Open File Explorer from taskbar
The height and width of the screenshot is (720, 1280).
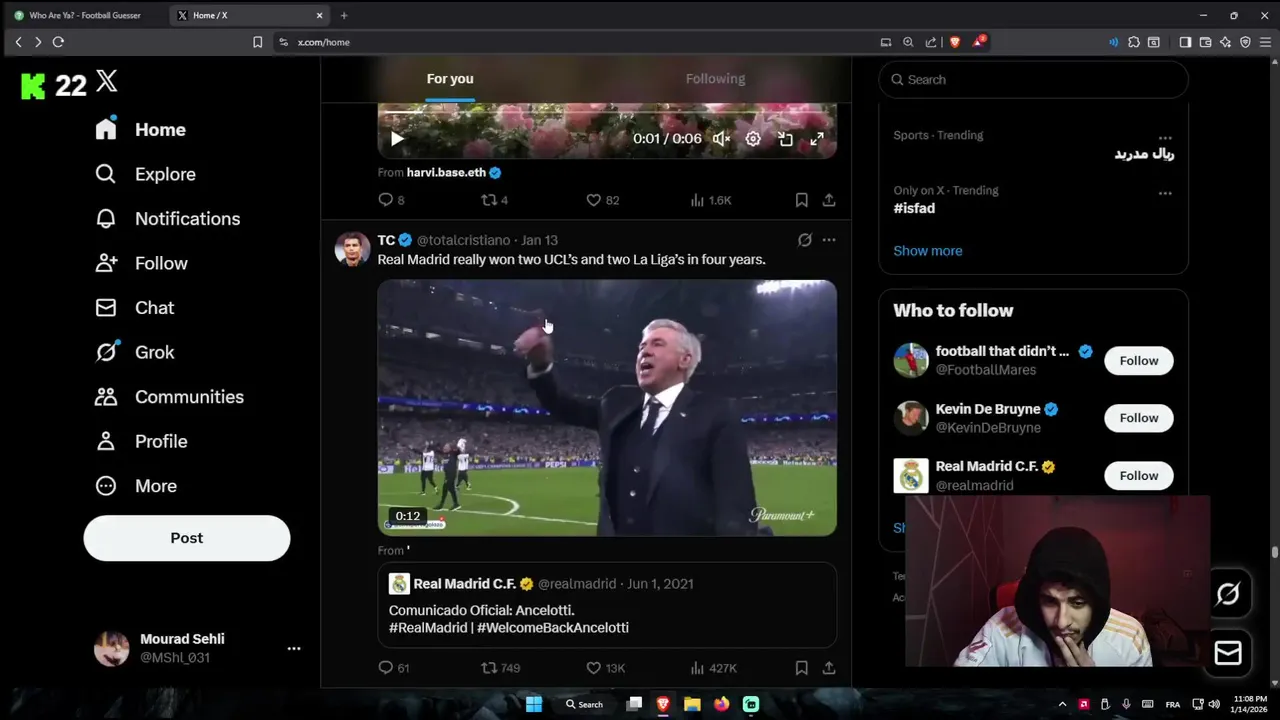tap(692, 704)
